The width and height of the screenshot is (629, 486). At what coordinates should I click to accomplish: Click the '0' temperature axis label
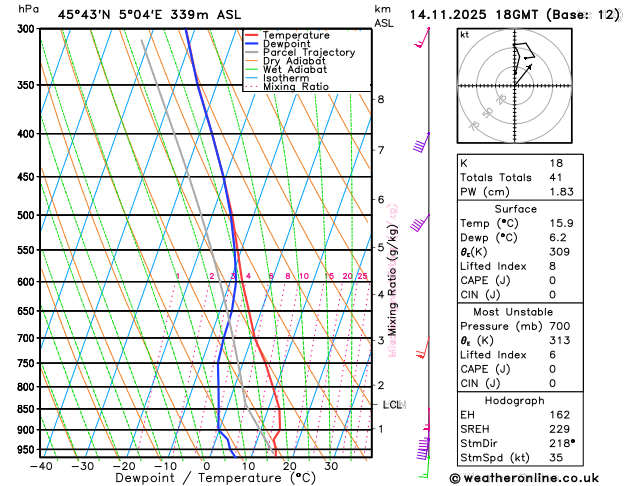pos(206,466)
